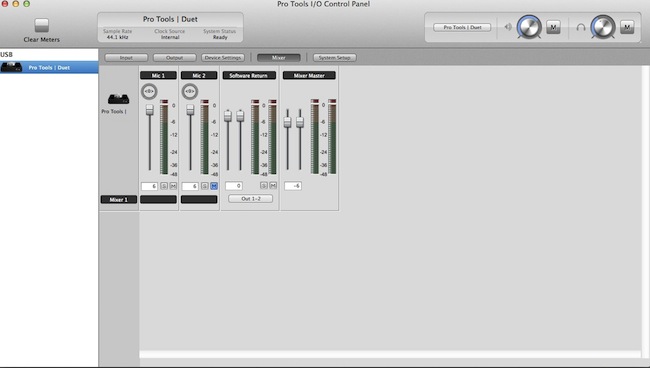This screenshot has height=368, width=650.
Task: Click the Mic 2 channel label
Action: pyautogui.click(x=199, y=75)
